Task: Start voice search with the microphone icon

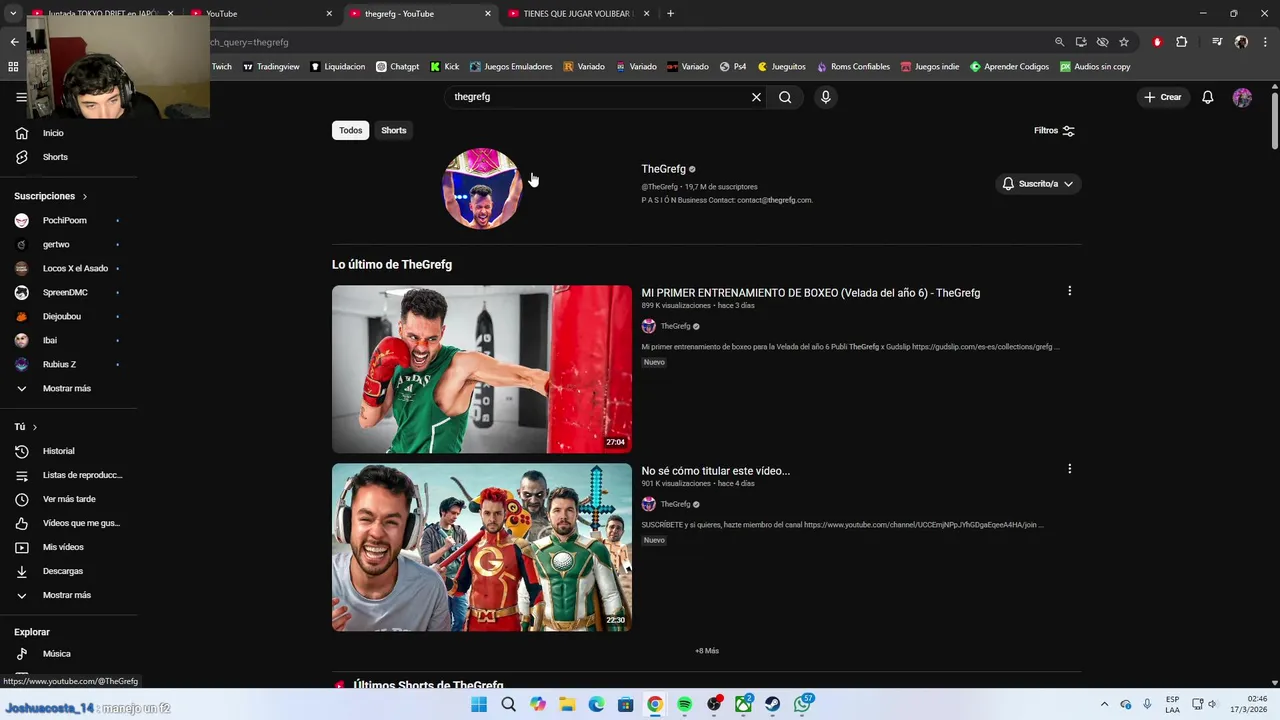Action: click(x=825, y=97)
